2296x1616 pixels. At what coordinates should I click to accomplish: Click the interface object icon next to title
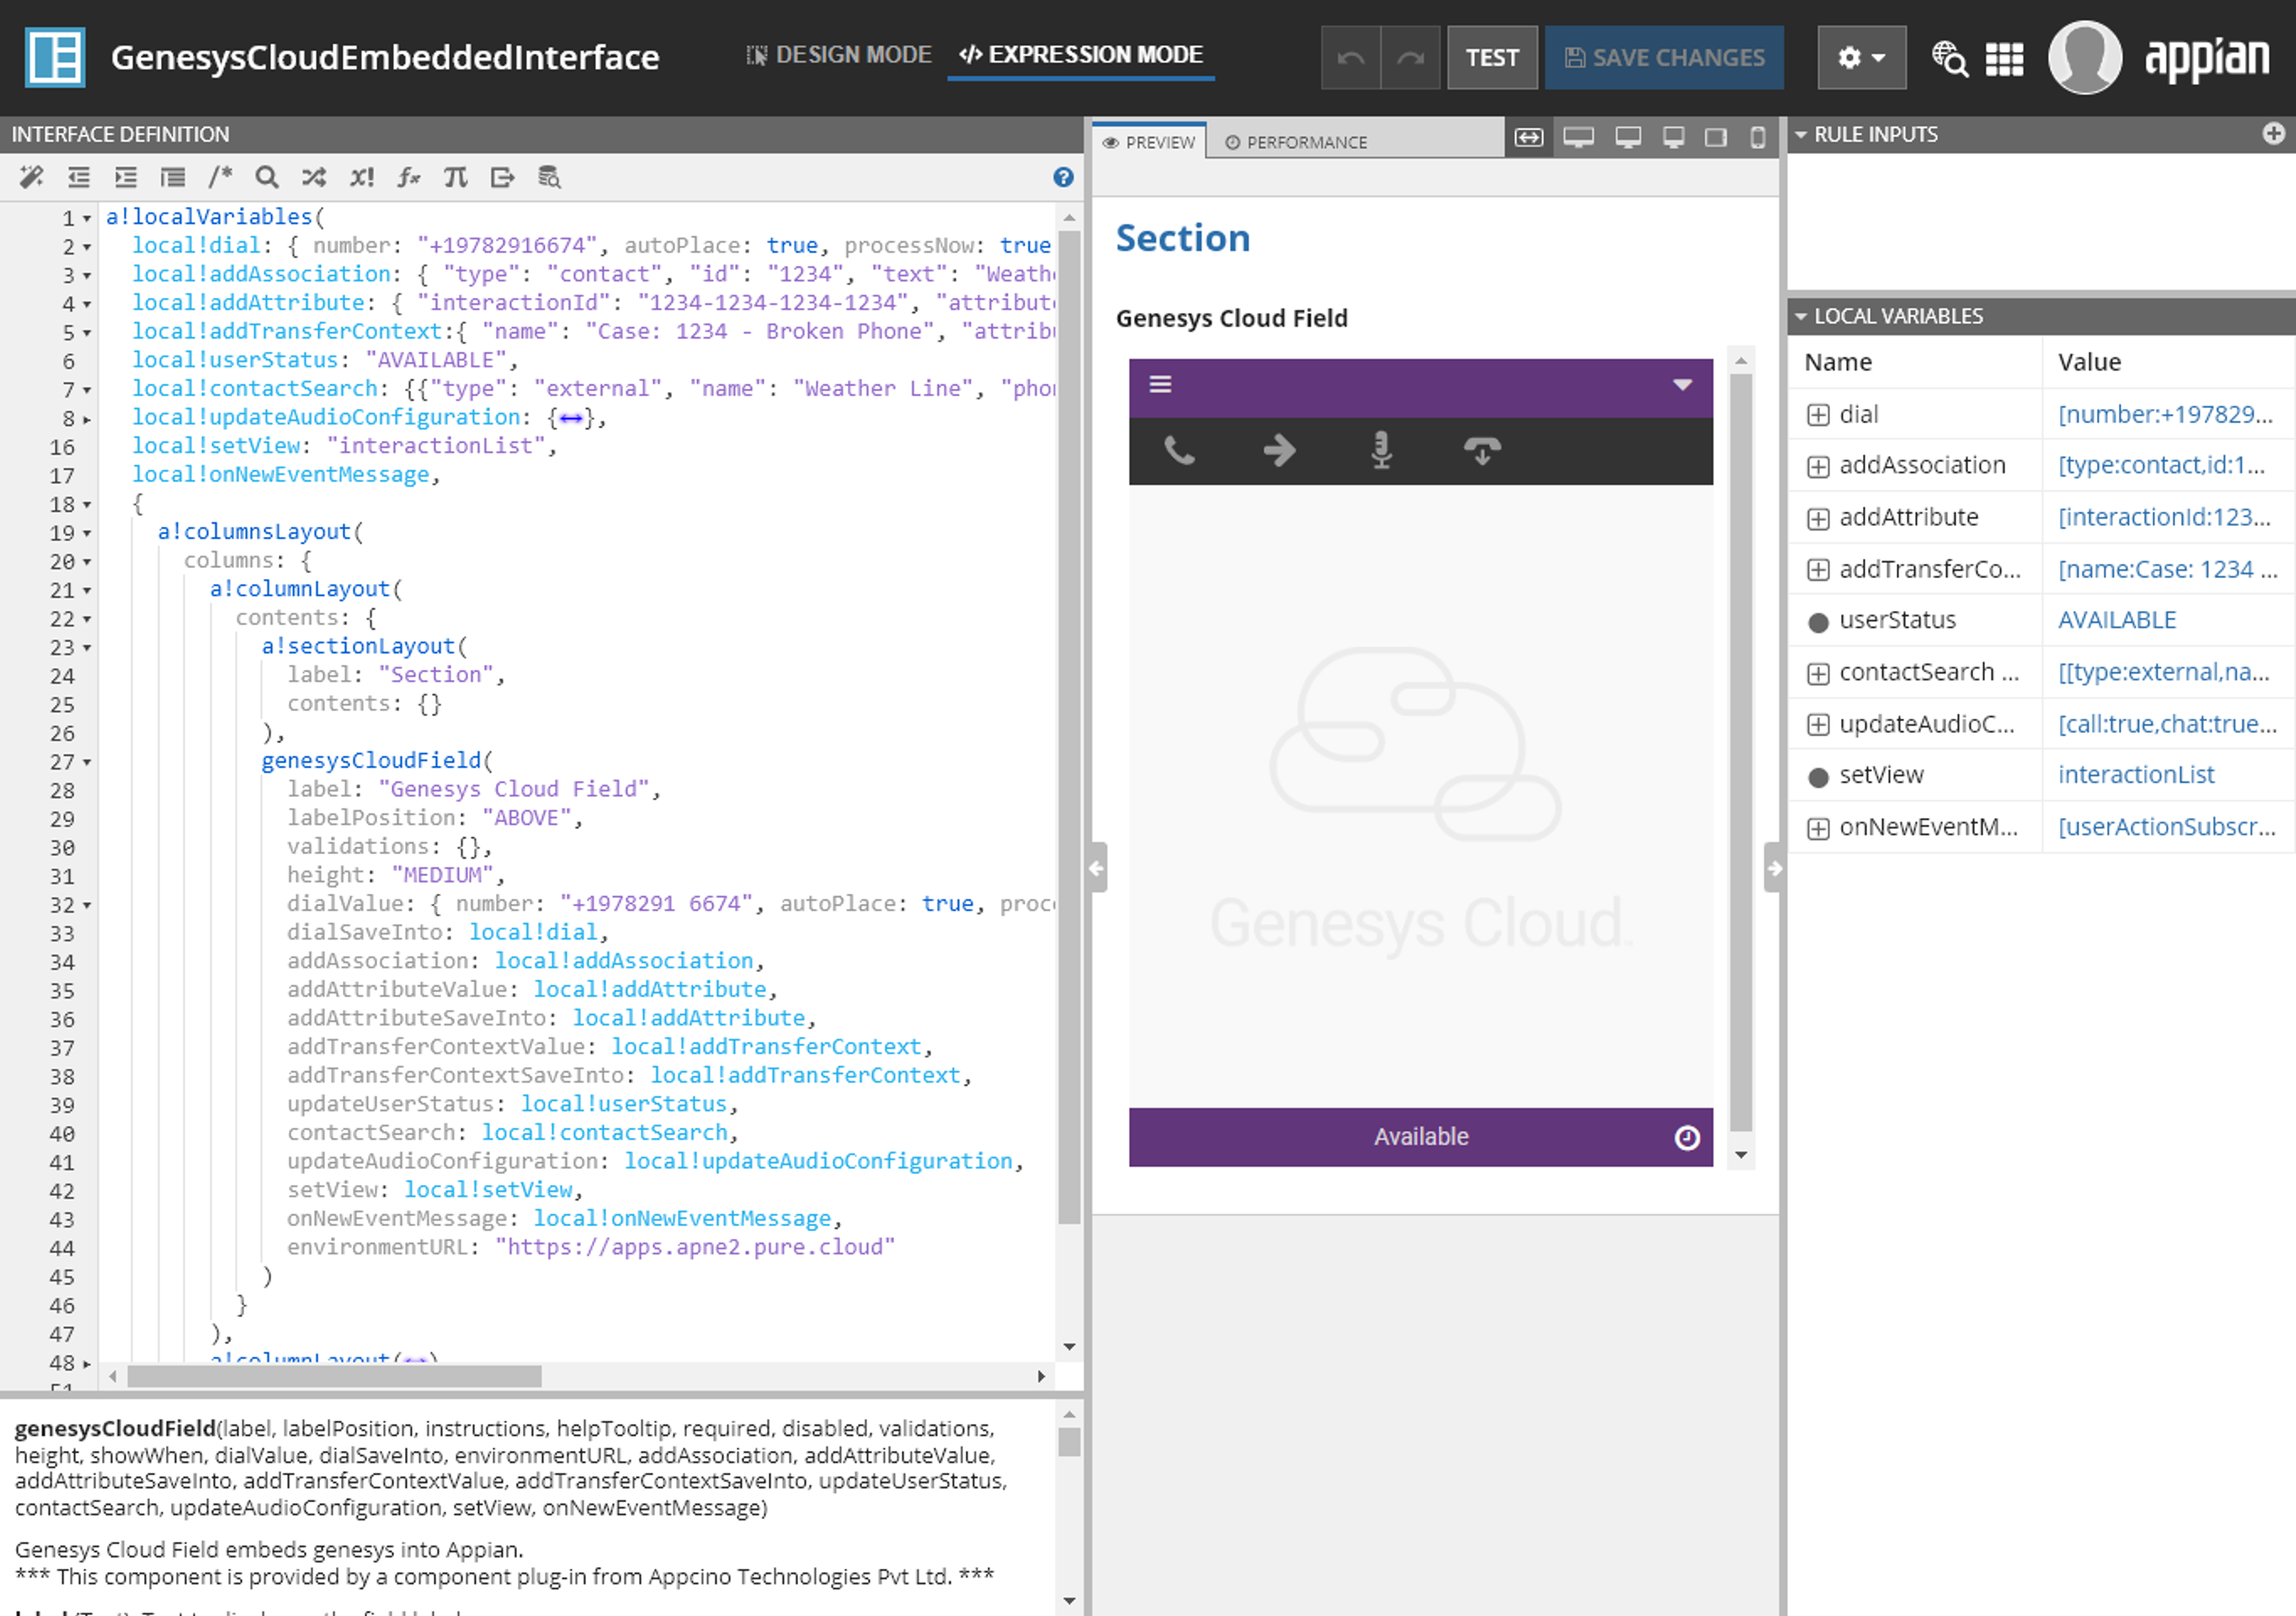coord(54,57)
